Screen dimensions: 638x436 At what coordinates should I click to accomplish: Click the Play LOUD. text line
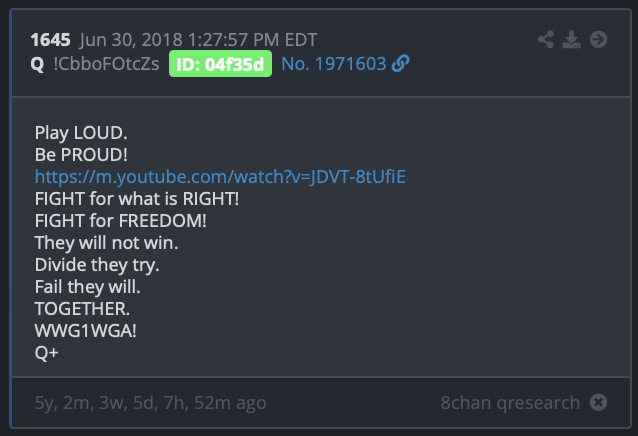[81, 133]
